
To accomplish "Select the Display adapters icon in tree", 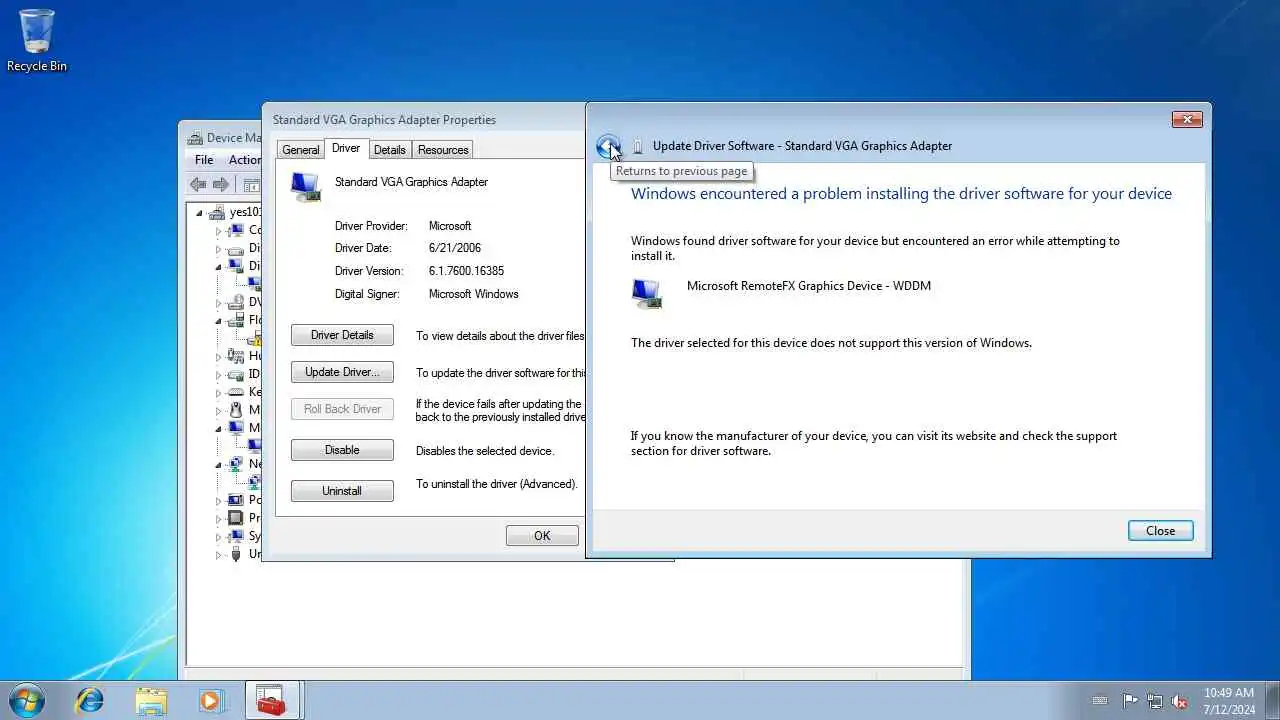I will point(235,266).
